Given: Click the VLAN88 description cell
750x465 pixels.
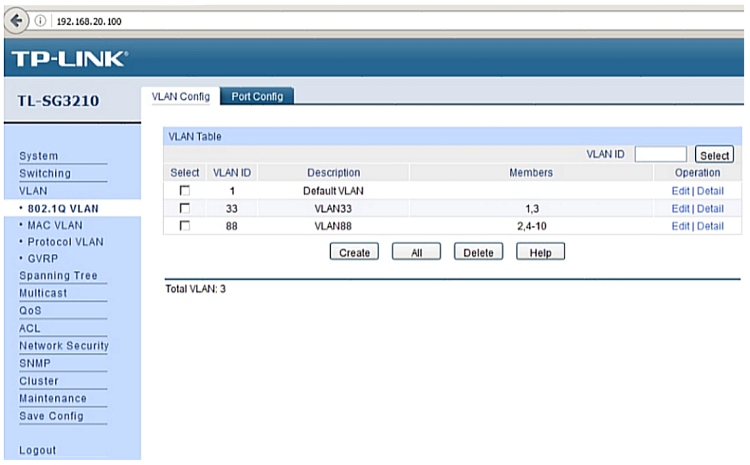Looking at the screenshot, I should pos(333,226).
